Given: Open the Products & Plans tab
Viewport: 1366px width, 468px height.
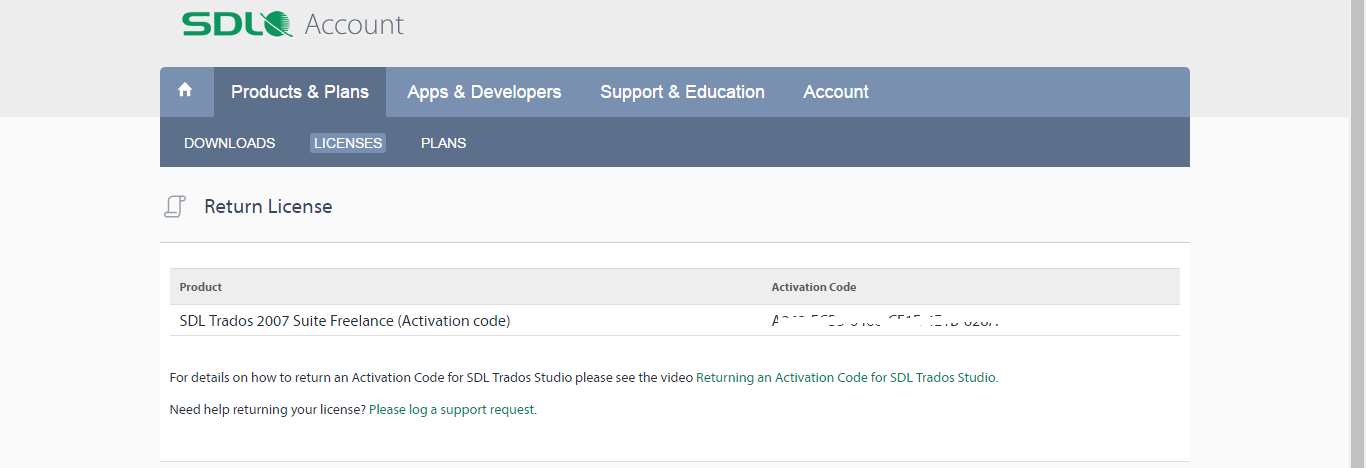Looking at the screenshot, I should coord(300,92).
